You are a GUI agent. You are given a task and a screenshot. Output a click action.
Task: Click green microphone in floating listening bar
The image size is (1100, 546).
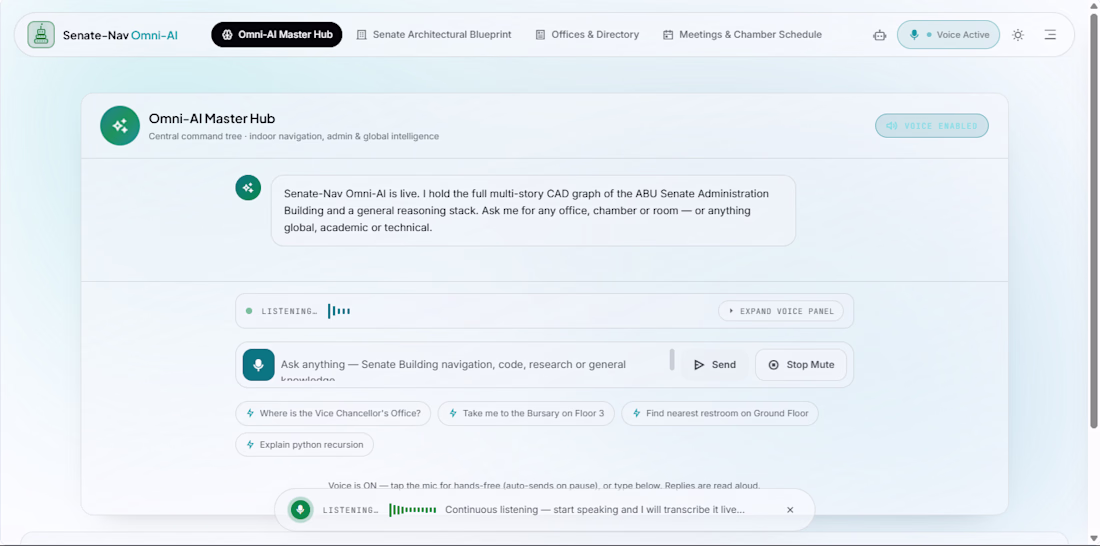pyautogui.click(x=301, y=510)
